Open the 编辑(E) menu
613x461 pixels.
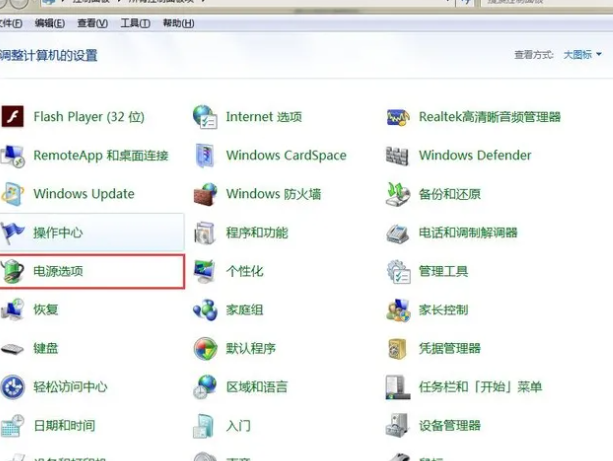point(50,23)
